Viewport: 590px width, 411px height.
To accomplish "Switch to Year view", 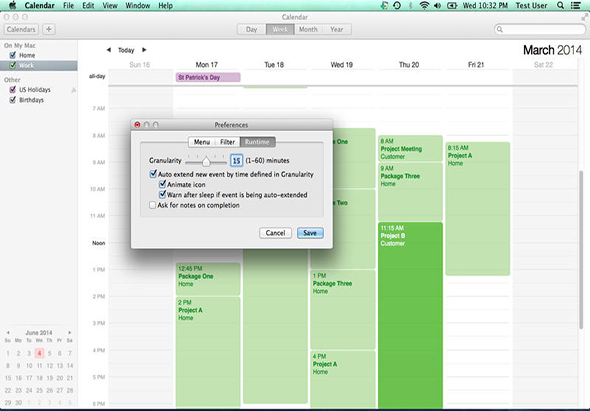I will [x=337, y=29].
